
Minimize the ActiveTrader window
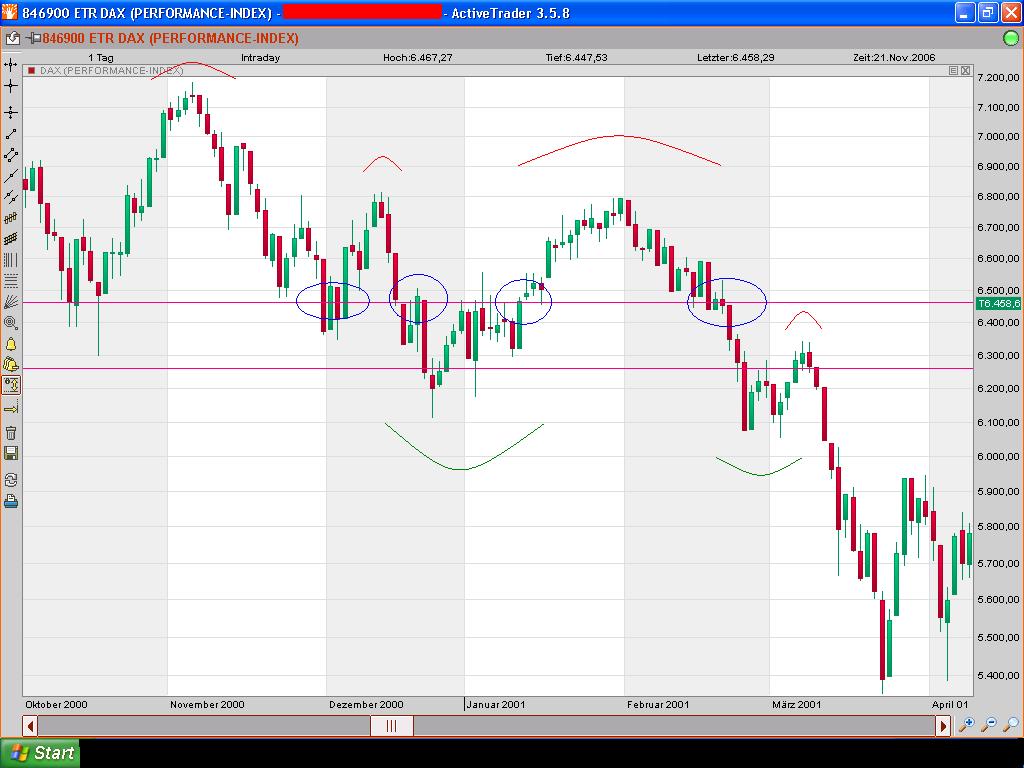pos(965,12)
